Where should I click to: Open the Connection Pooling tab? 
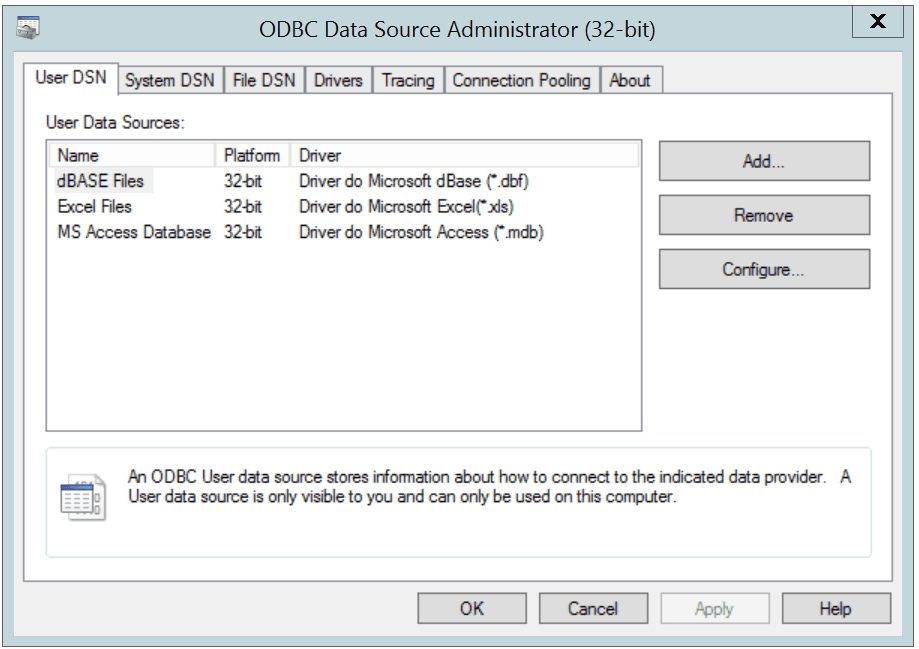520,80
